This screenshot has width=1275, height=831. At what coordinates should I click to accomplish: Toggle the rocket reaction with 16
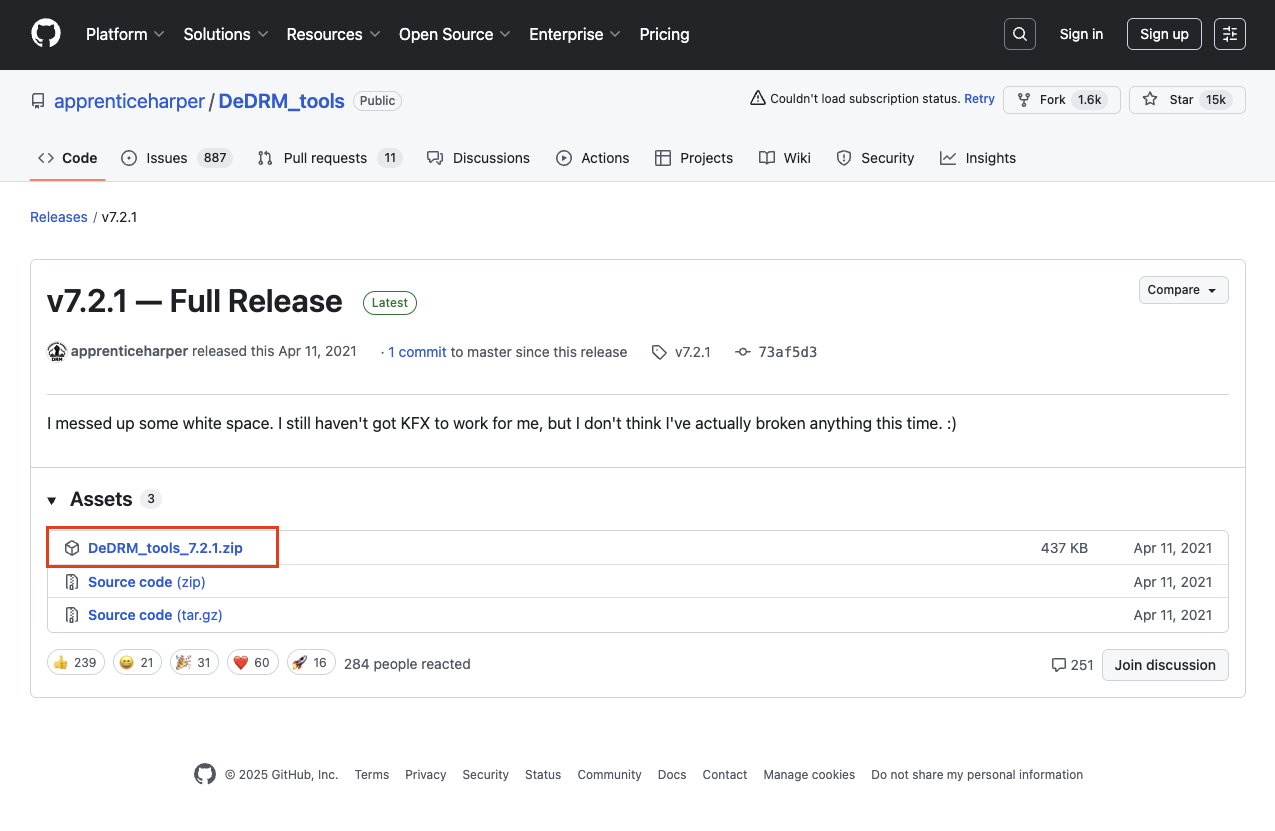pos(310,662)
